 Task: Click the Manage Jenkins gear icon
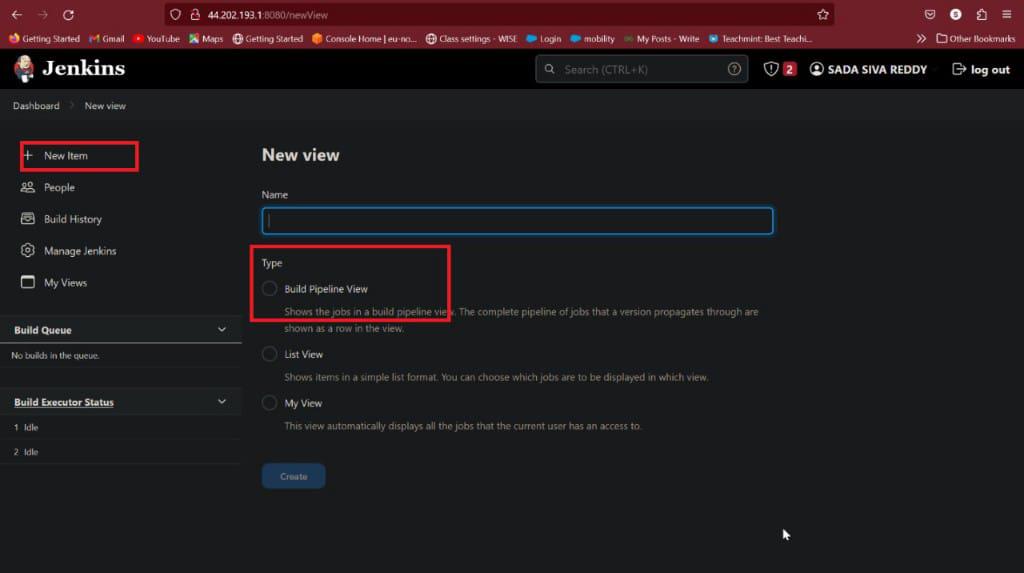pyautogui.click(x=27, y=250)
